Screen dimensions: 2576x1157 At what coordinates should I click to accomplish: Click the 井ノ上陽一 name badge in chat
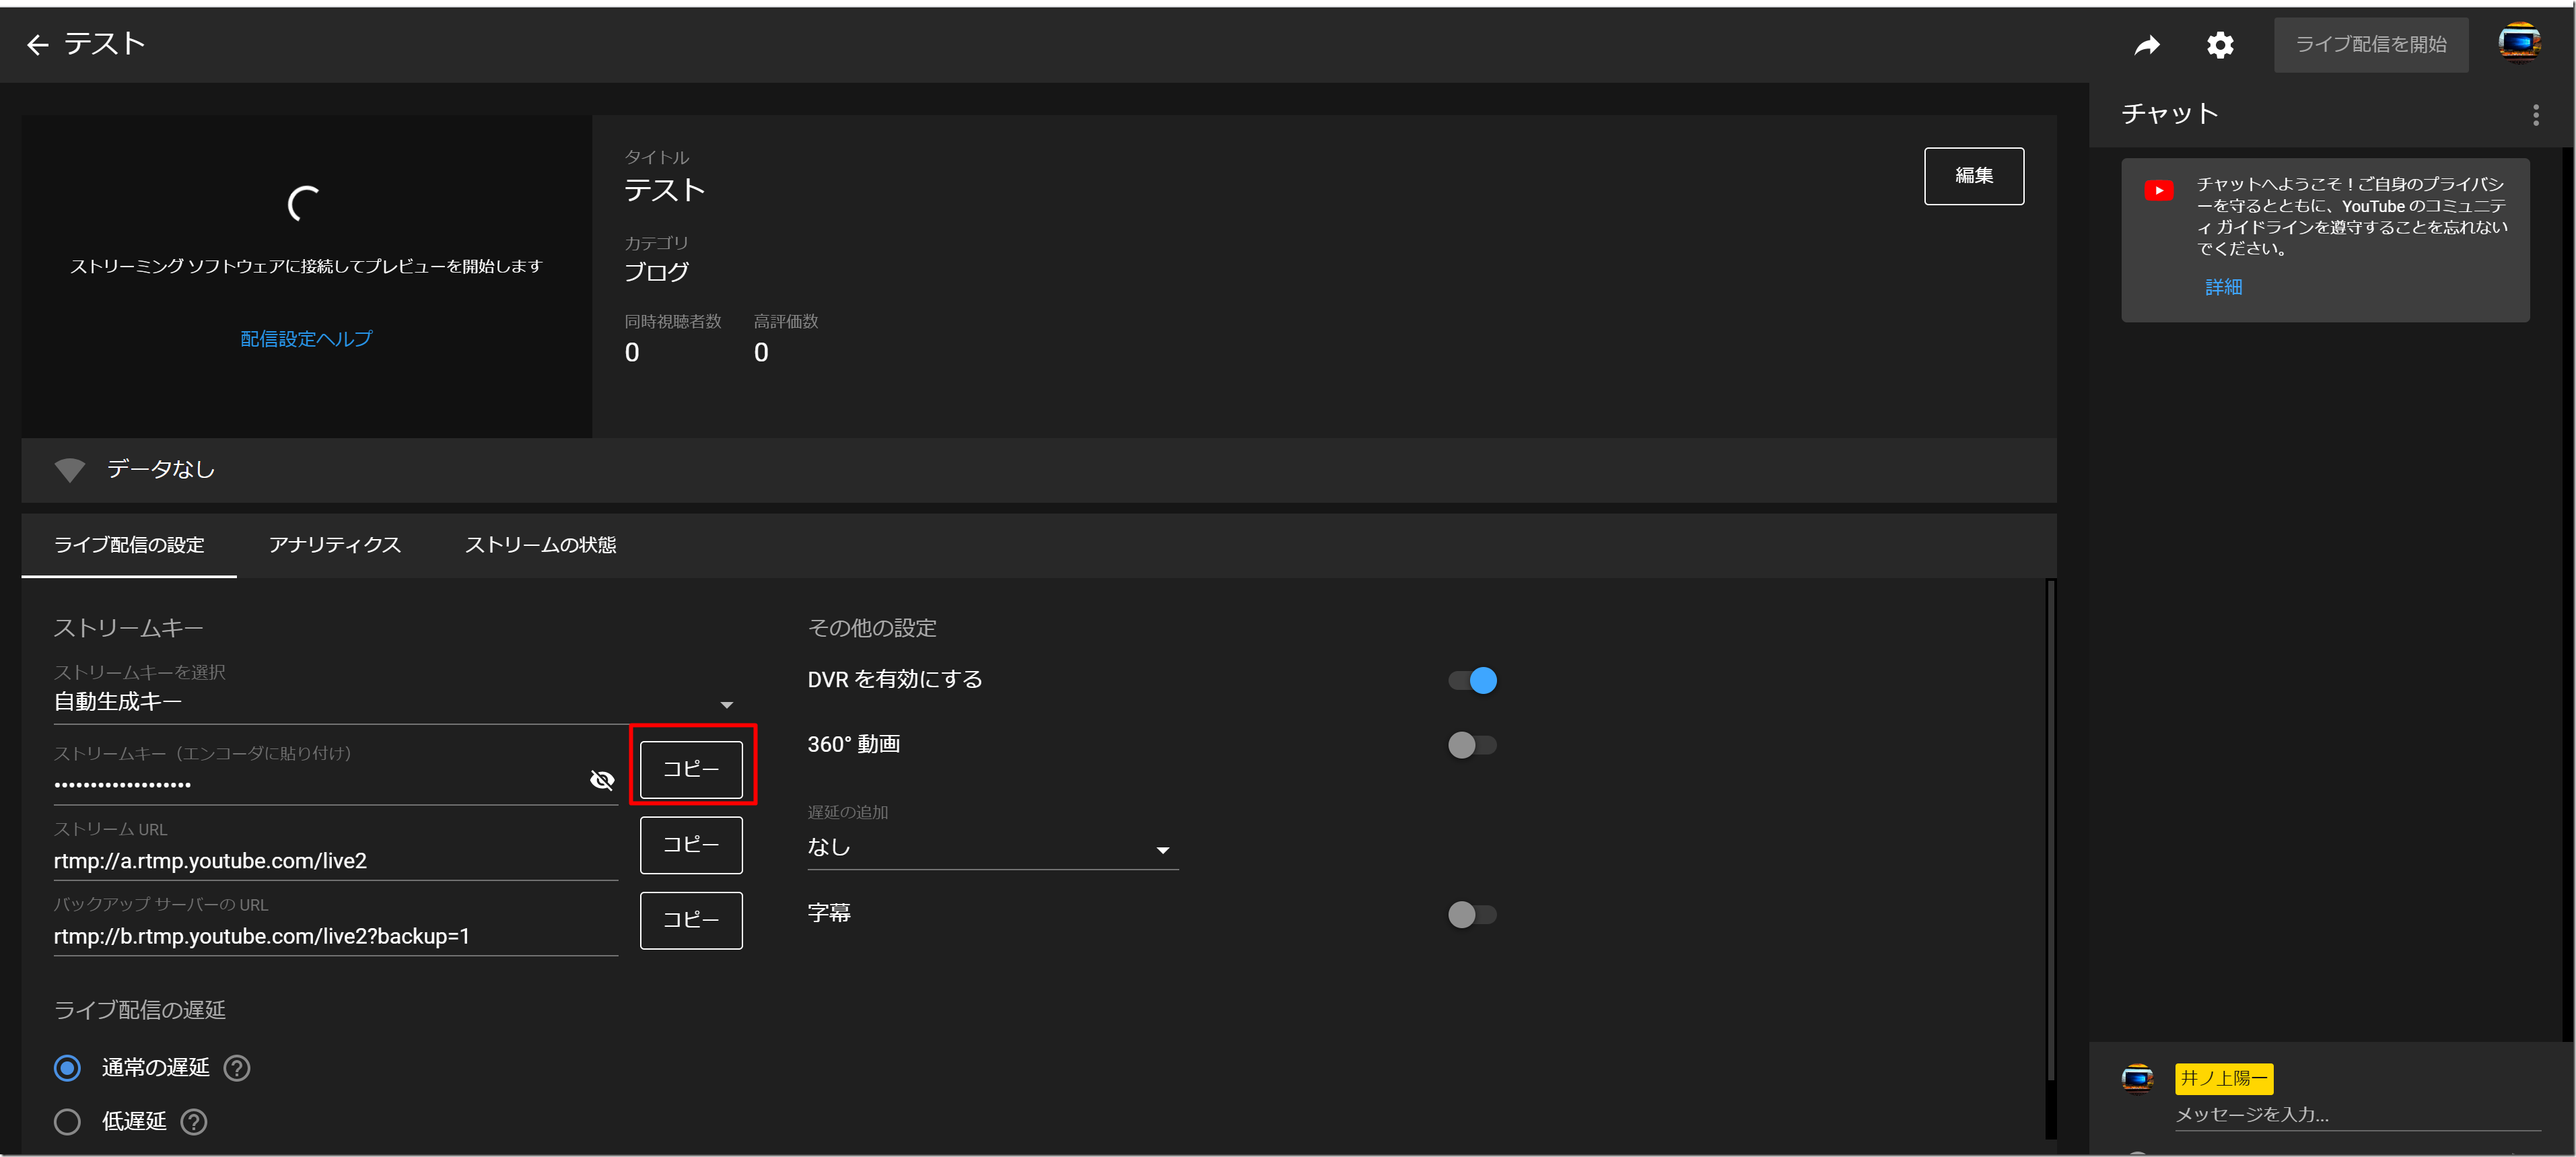[x=2223, y=1078]
